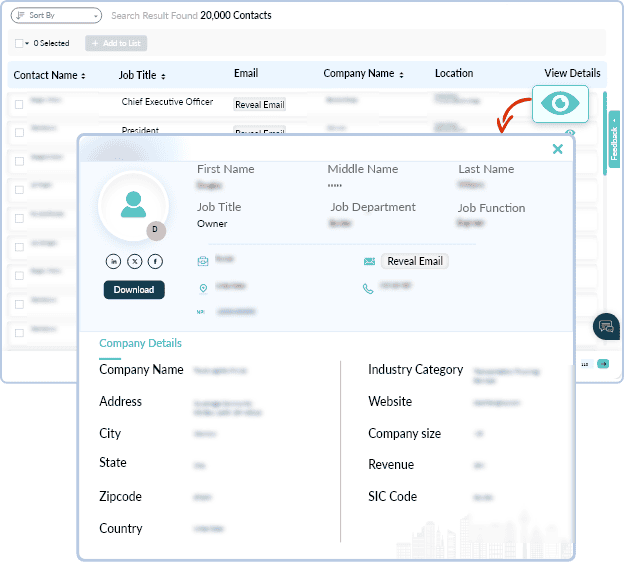
Task: Click the SIC Code label
Action: 392,497
